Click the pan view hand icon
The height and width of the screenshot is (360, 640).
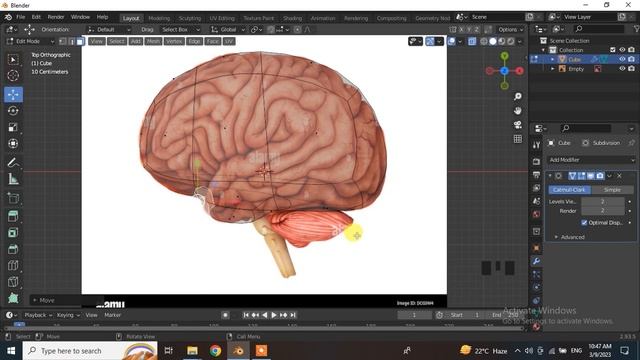click(x=518, y=111)
